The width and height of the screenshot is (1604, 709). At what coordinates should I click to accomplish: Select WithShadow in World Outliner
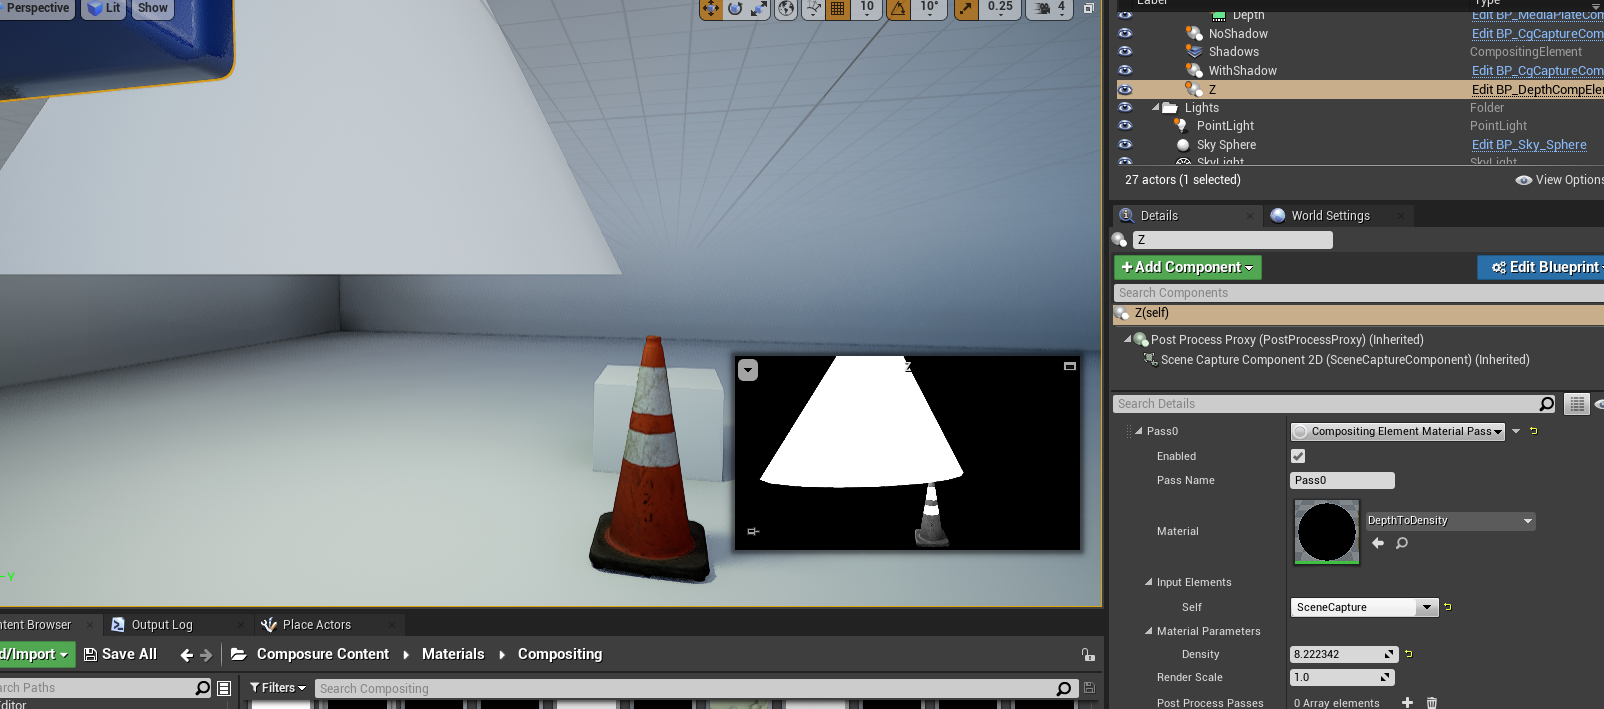1242,71
